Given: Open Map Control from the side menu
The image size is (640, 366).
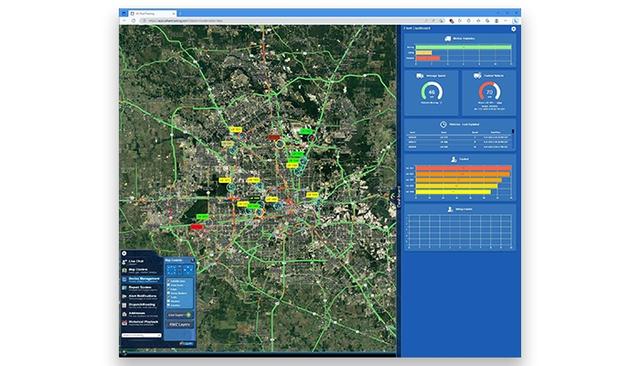Looking at the screenshot, I should (x=141, y=271).
